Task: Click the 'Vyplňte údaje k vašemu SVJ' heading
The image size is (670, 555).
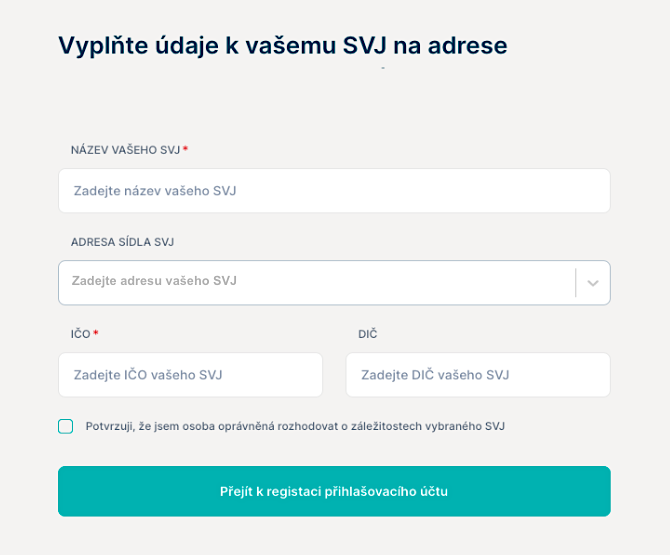Action: coord(283,46)
